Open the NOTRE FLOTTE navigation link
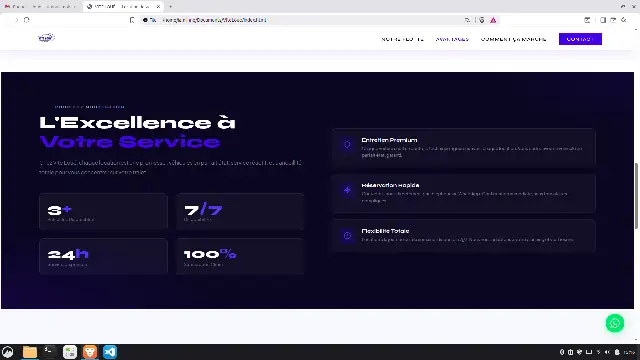Viewport: 640px width, 360px height. click(402, 39)
